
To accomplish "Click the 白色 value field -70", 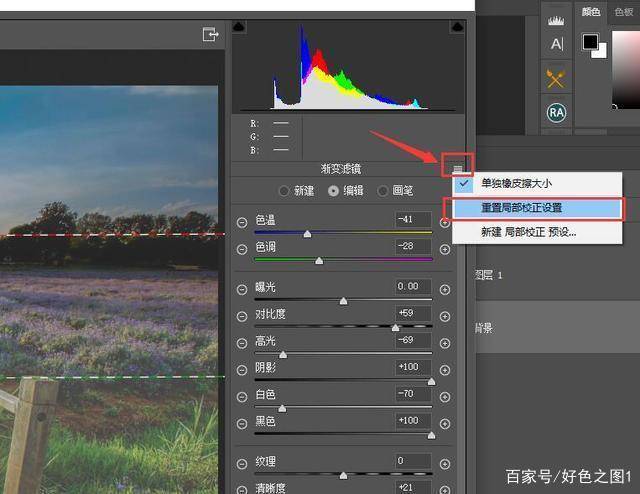I will click(413, 394).
